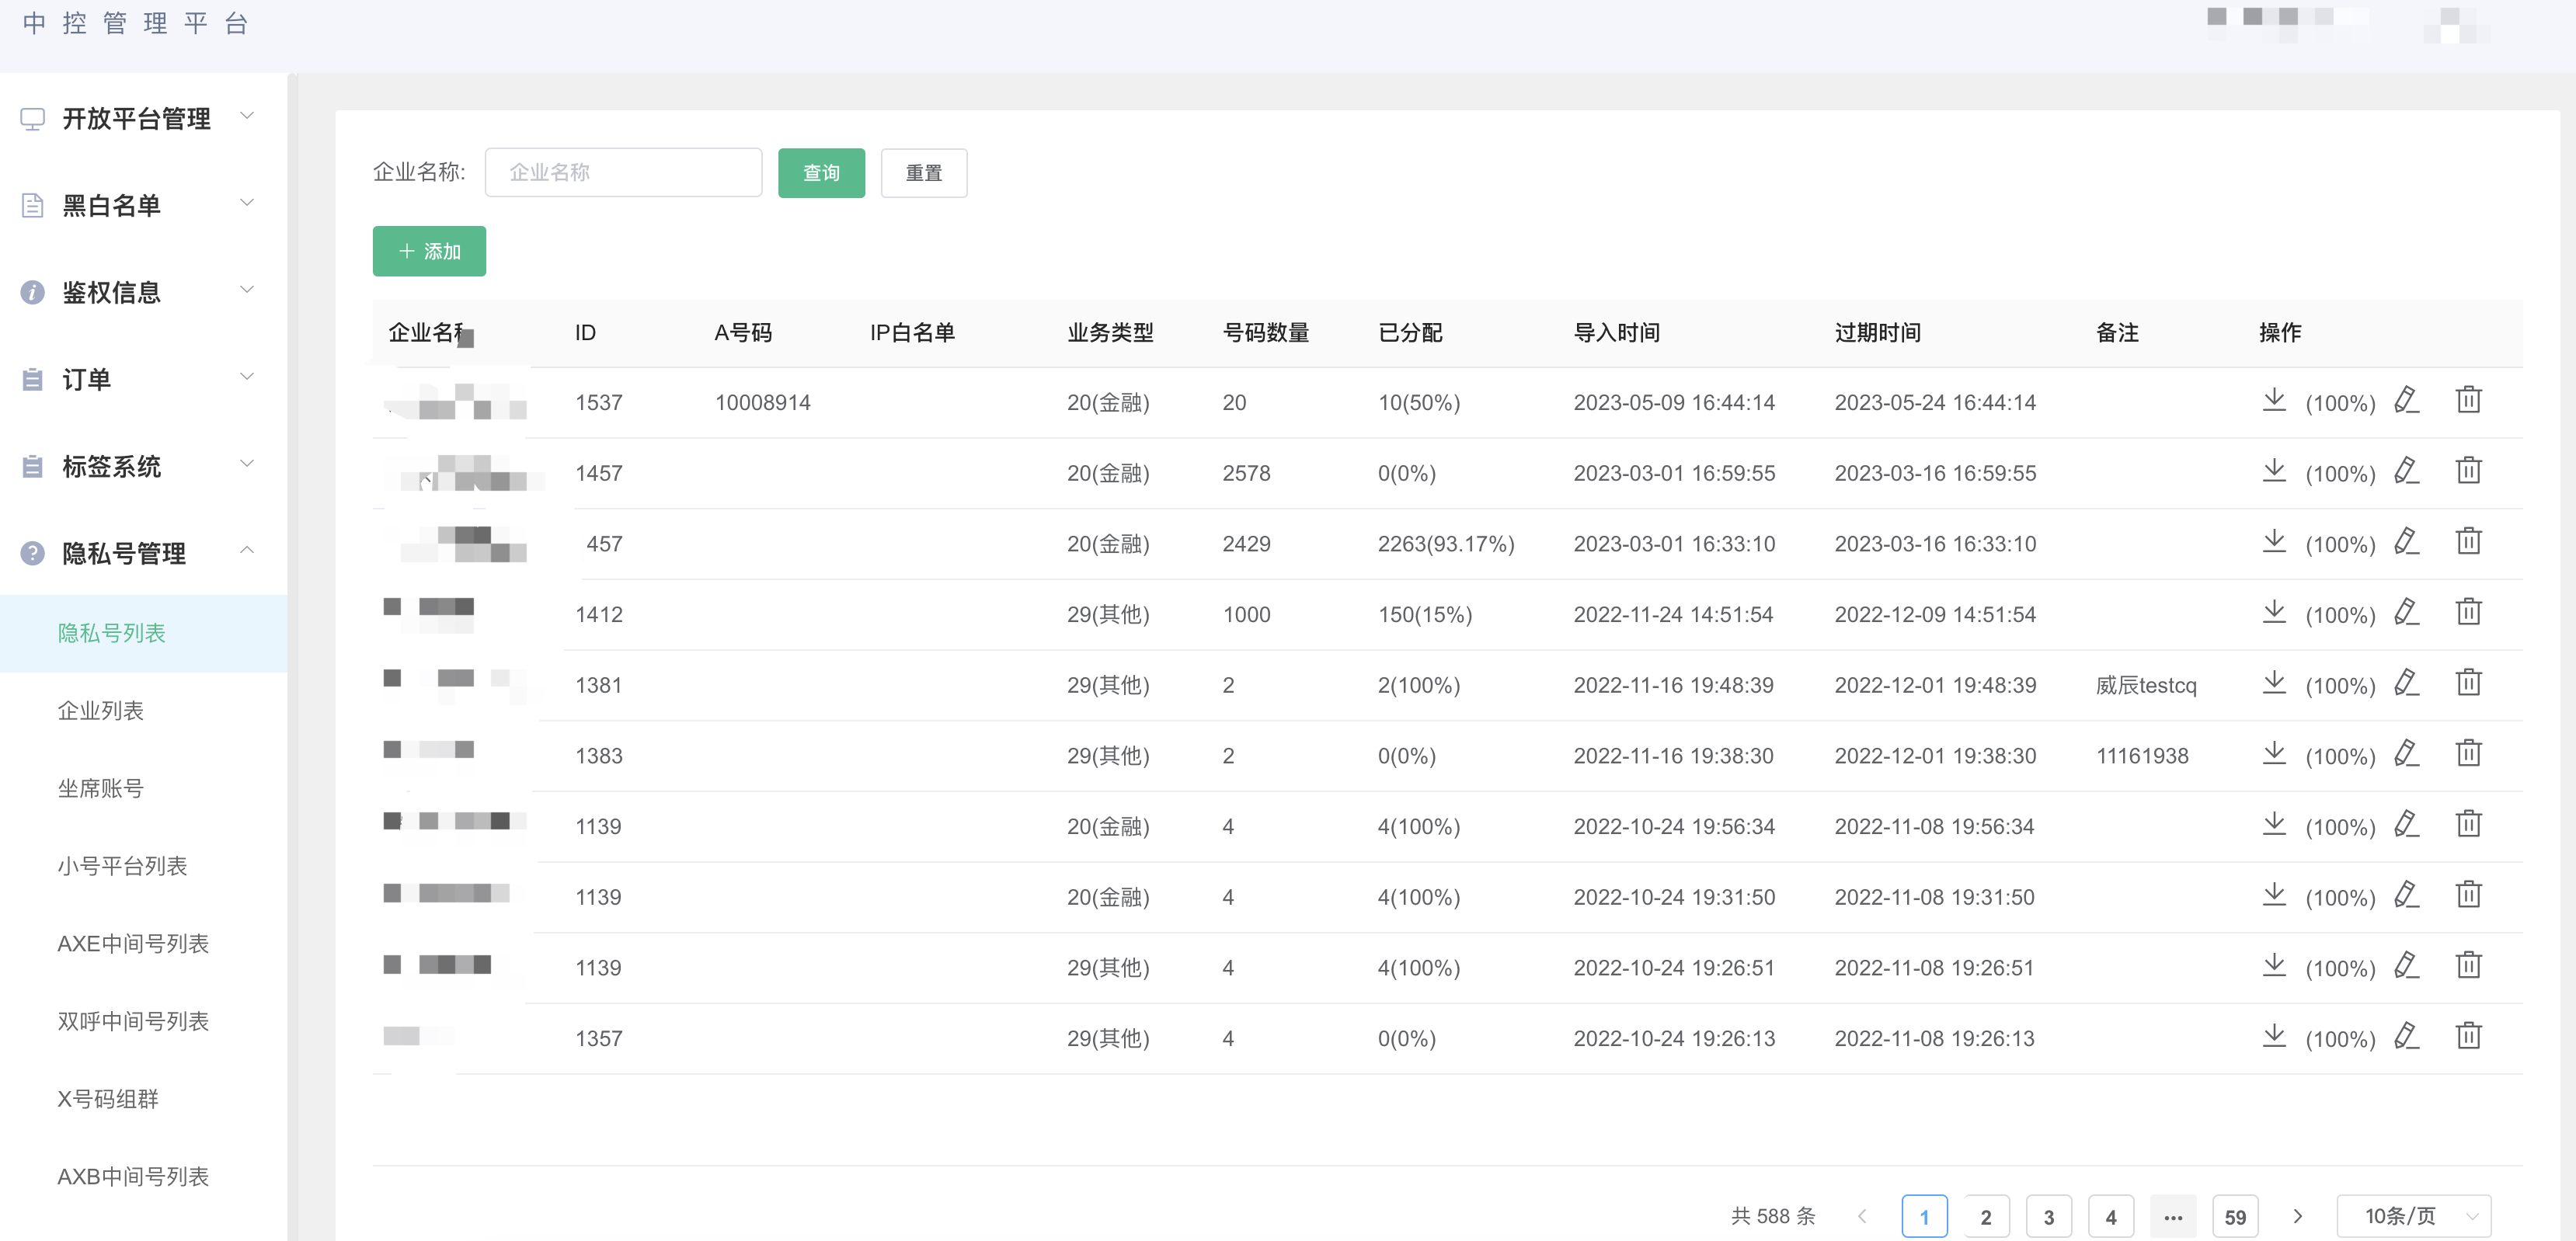Open AXB中间号列表 in the sidebar

(x=143, y=1177)
